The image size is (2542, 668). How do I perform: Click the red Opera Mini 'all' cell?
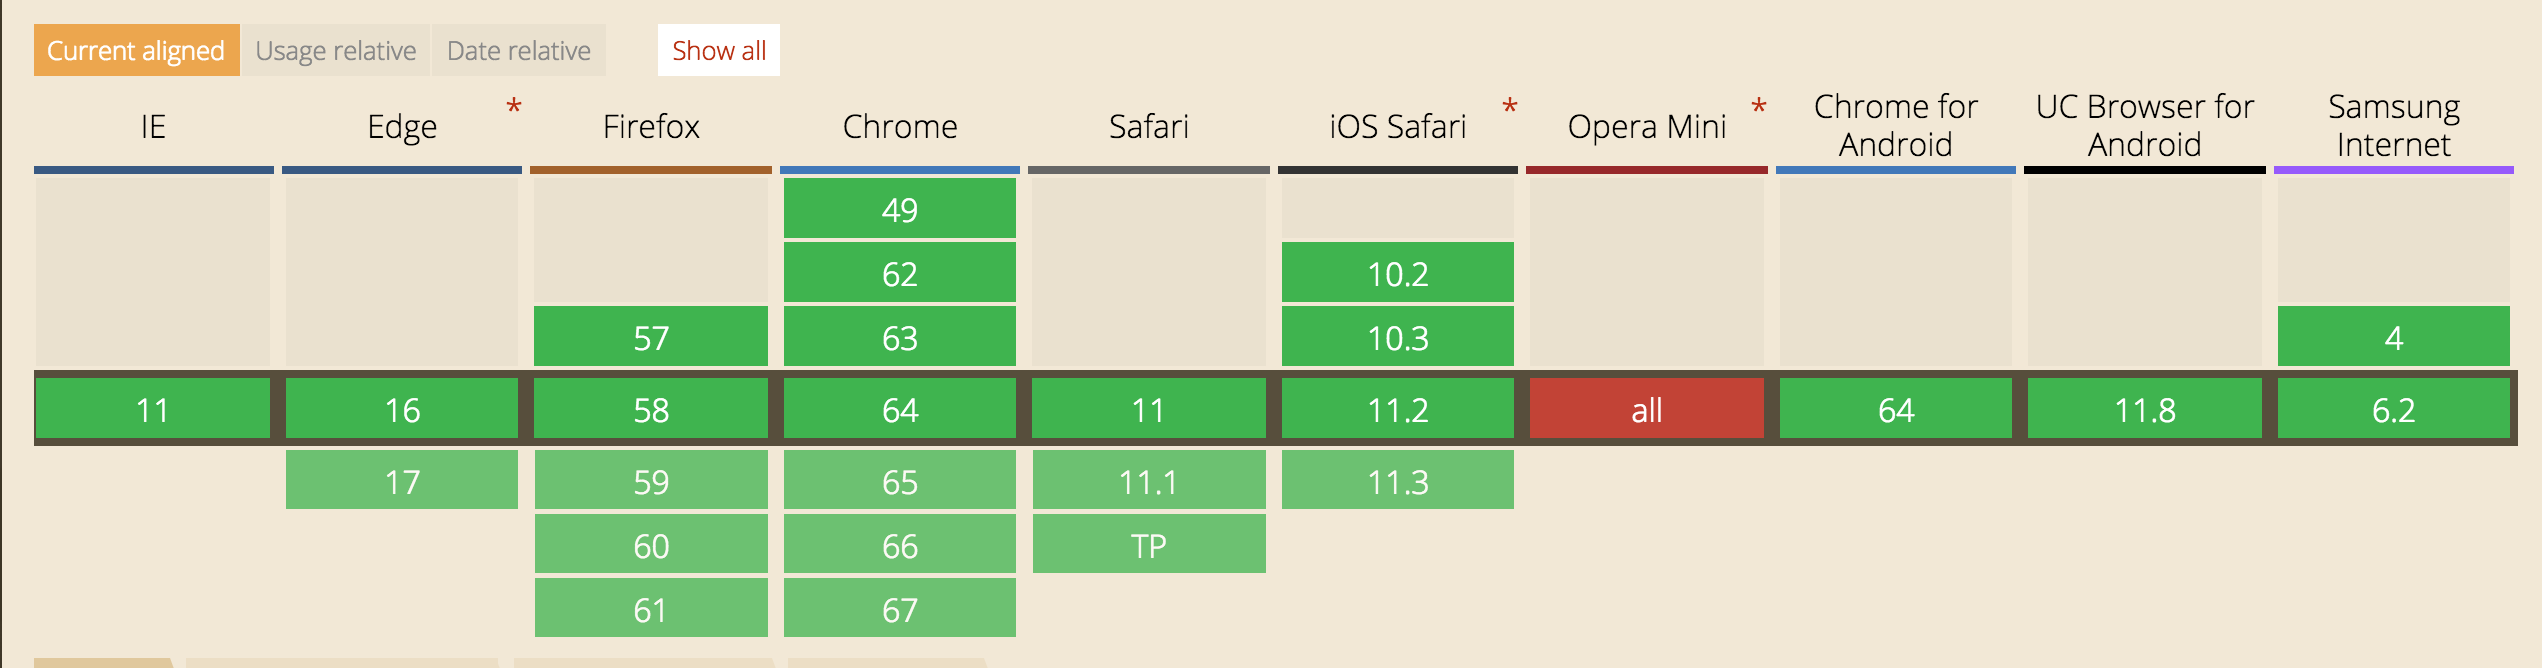[x=1646, y=409]
